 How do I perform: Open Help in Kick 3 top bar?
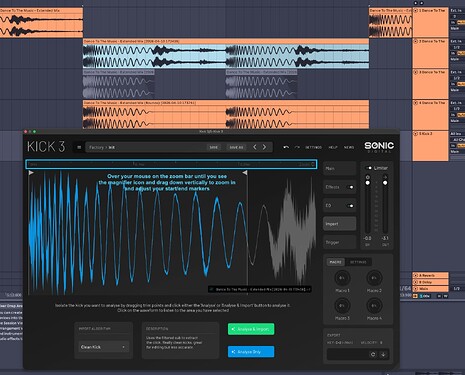coord(333,147)
